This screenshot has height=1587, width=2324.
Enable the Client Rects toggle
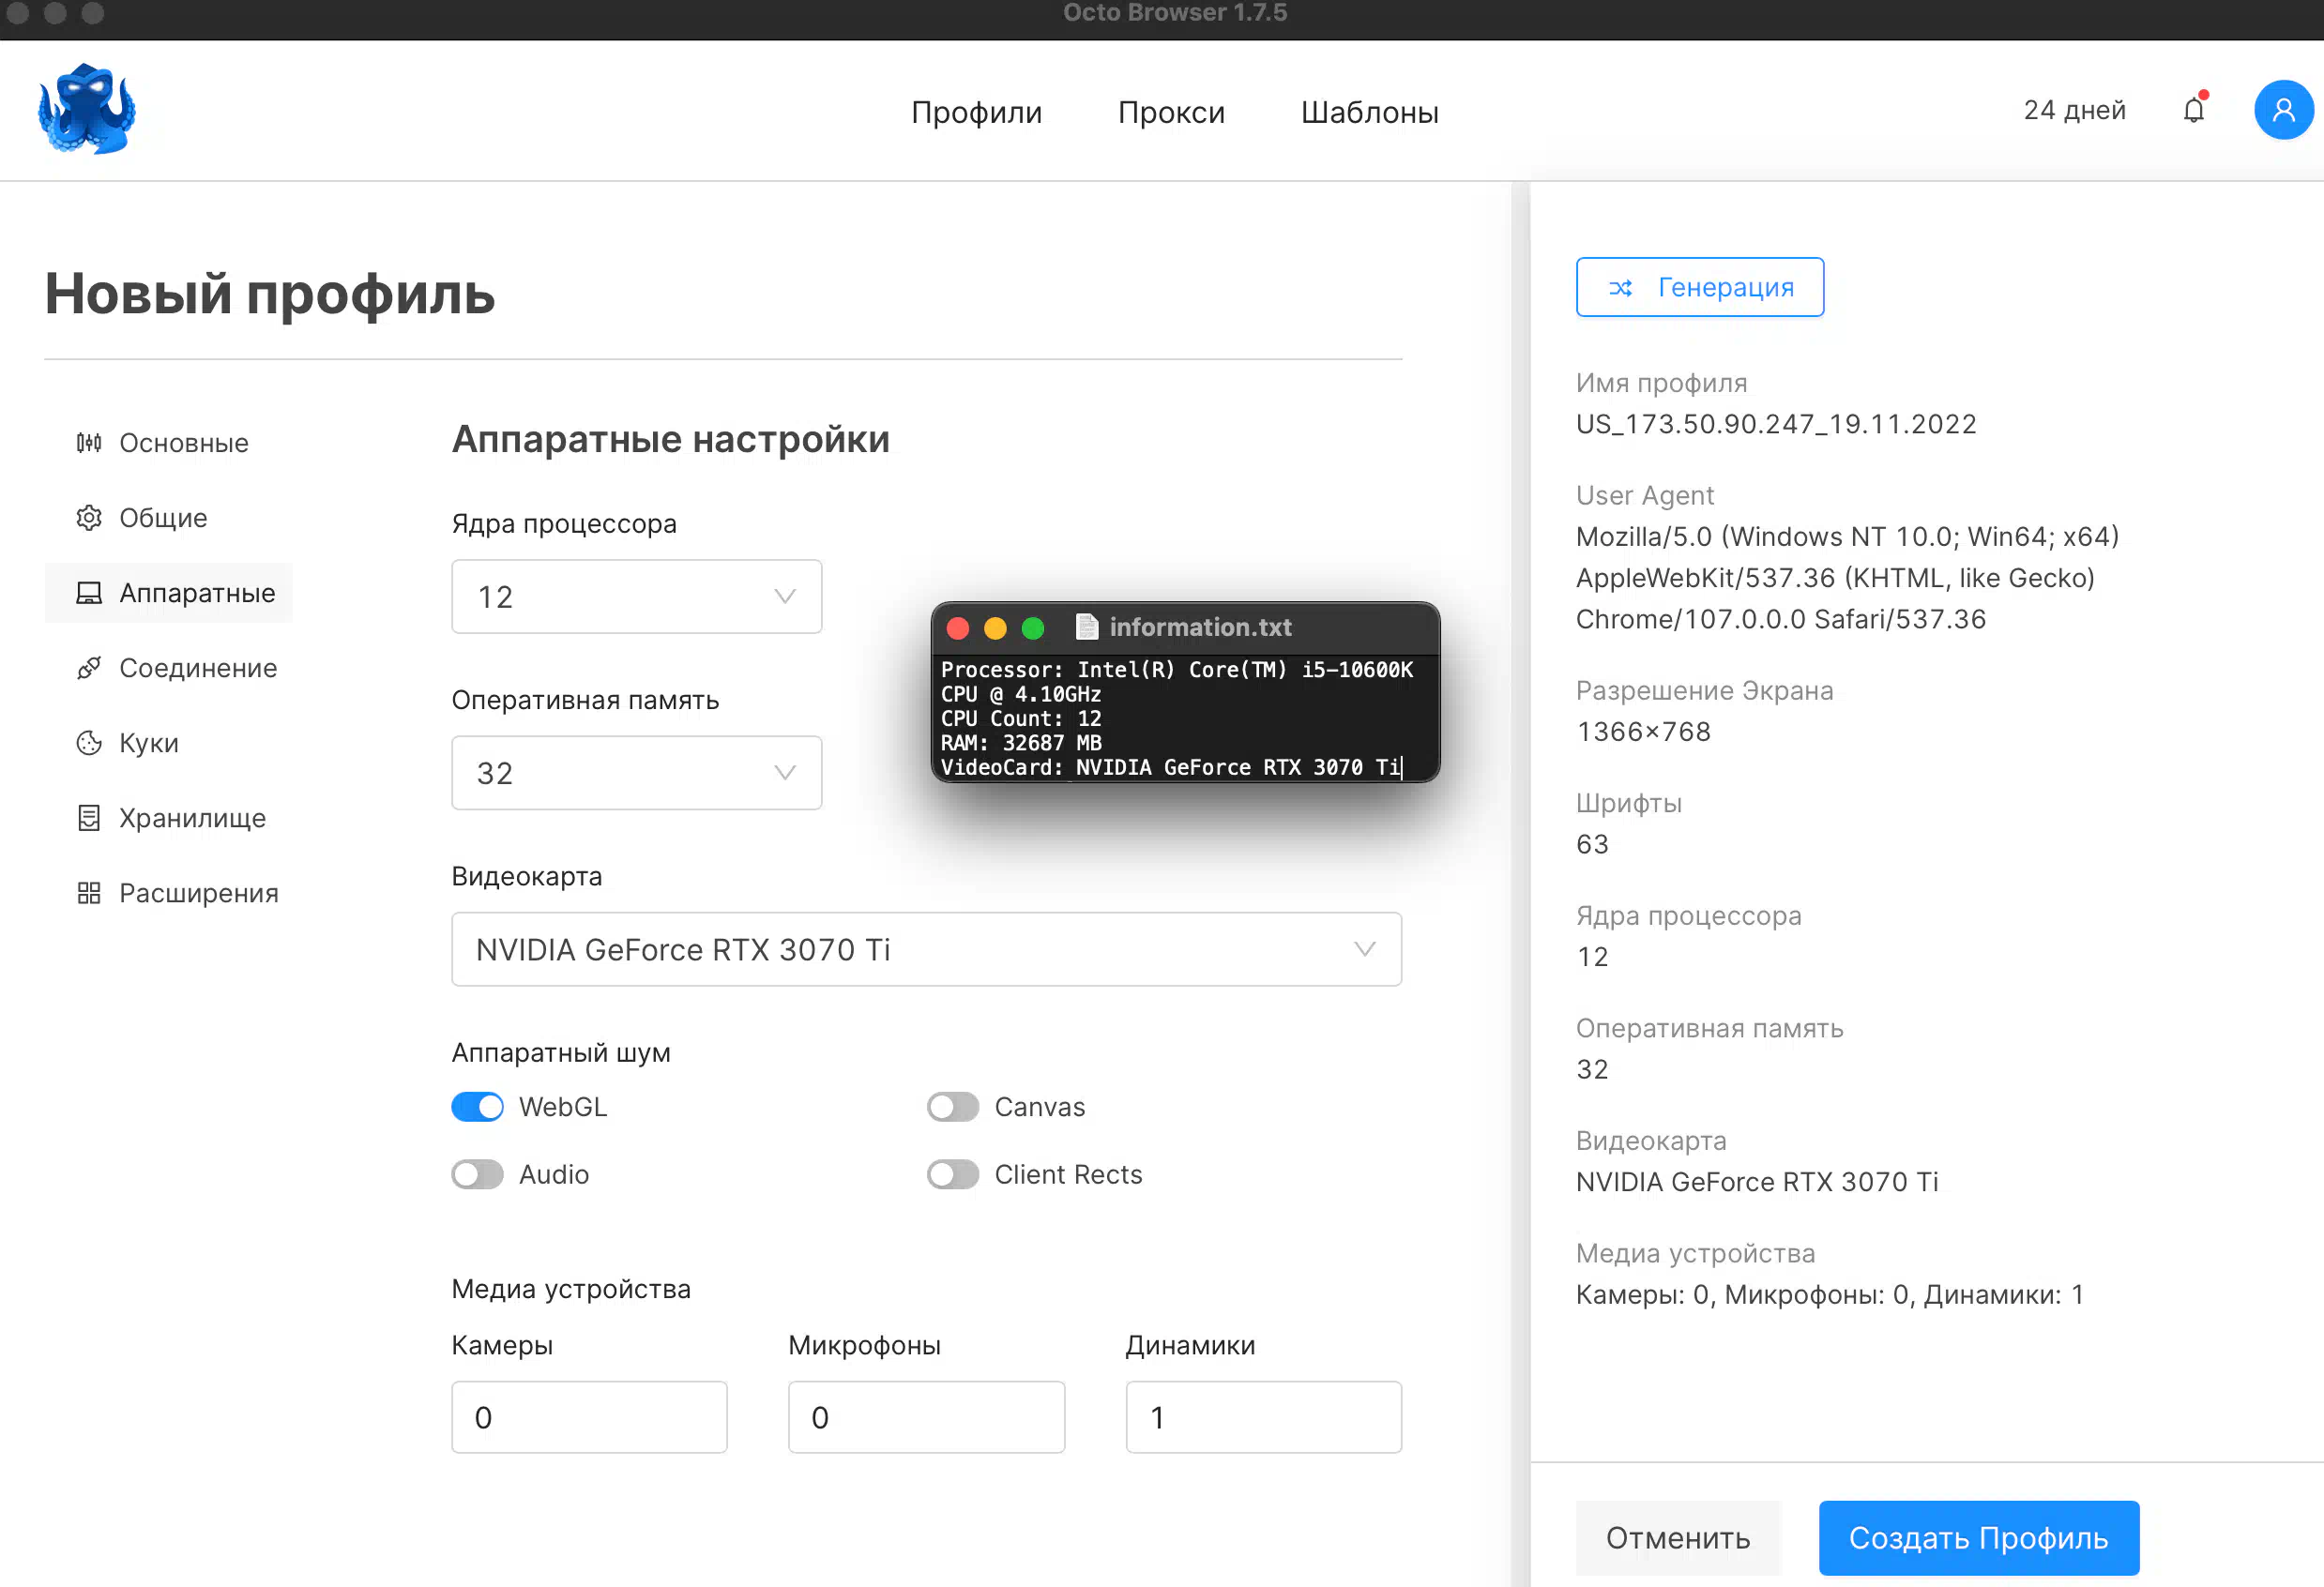point(952,1173)
